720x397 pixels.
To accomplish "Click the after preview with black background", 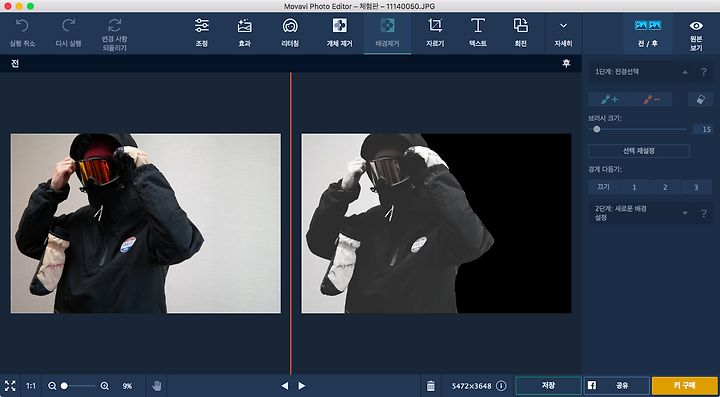I will pos(436,224).
